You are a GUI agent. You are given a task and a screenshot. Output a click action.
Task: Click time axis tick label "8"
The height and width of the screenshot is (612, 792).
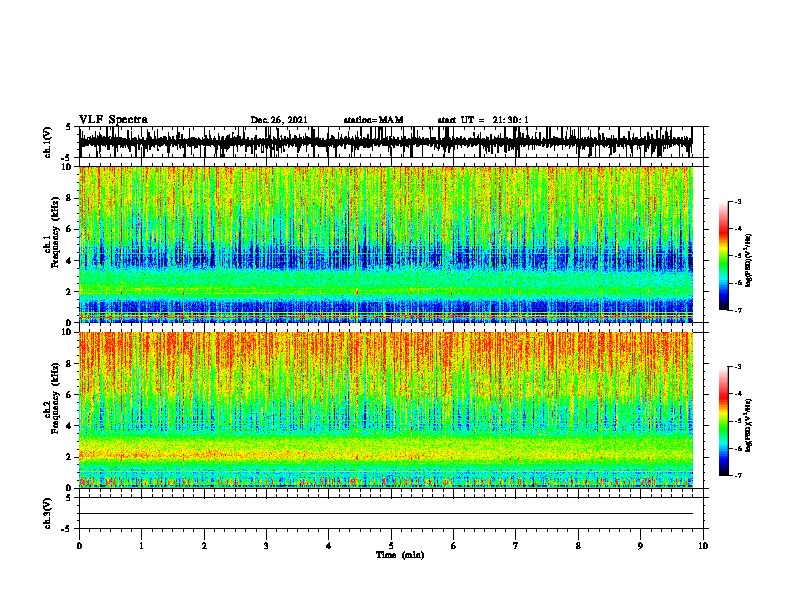coord(578,546)
